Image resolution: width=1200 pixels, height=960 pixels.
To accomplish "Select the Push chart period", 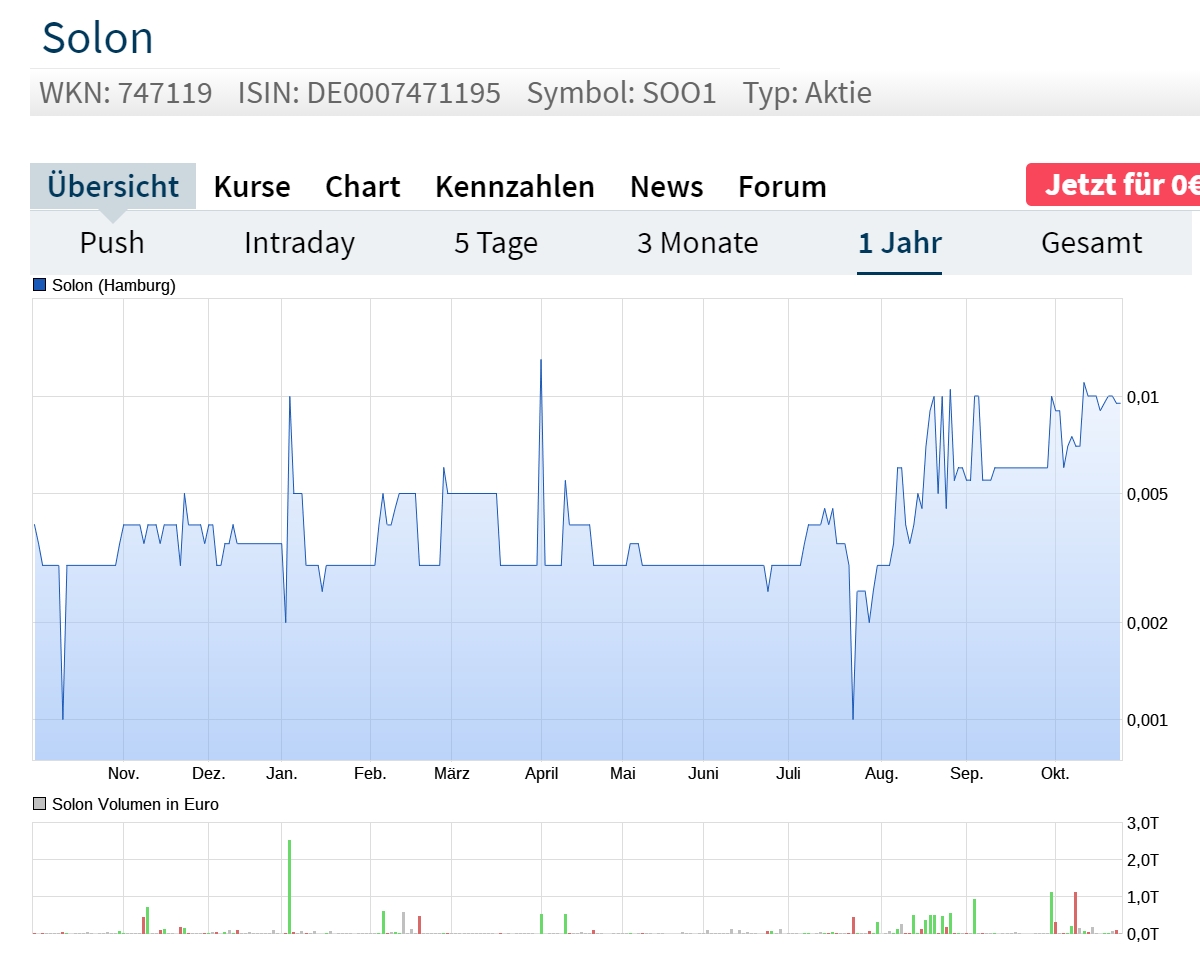I will coord(112,243).
